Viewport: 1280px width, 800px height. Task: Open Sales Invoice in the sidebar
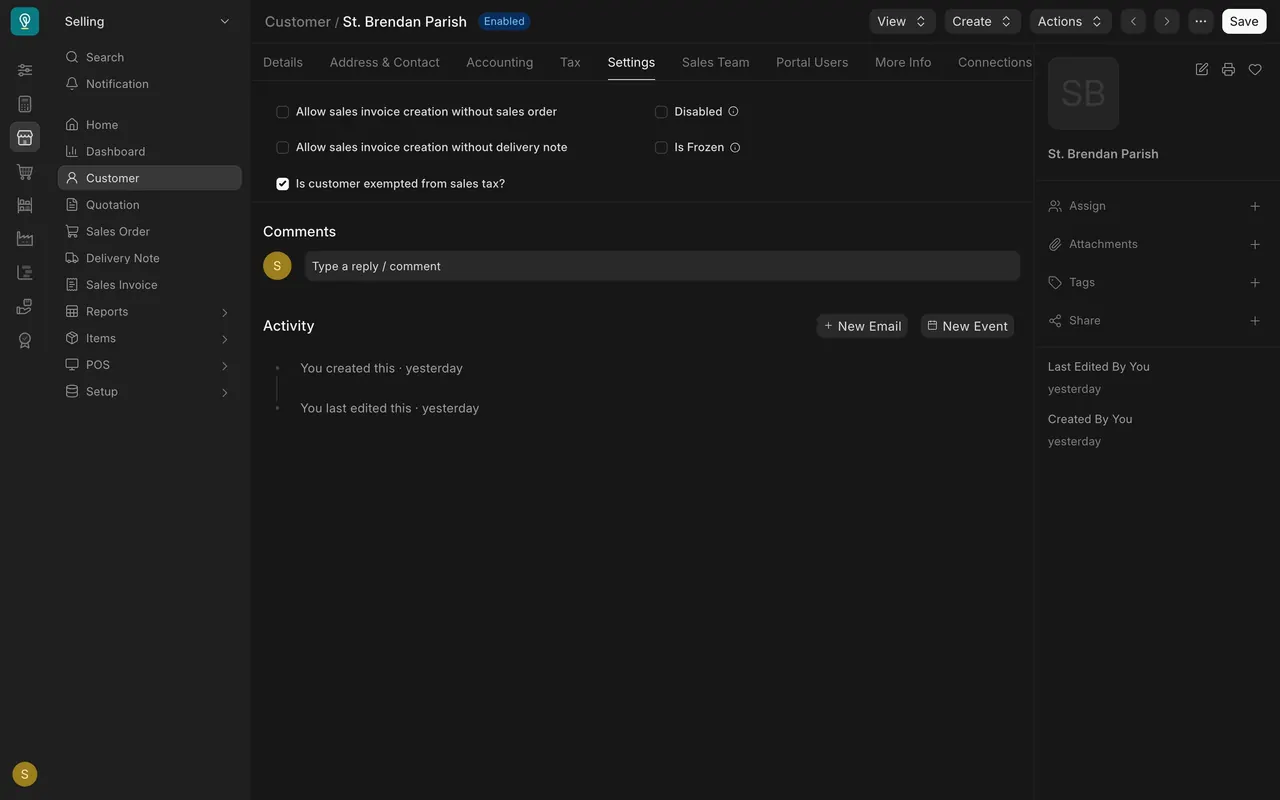click(149, 285)
